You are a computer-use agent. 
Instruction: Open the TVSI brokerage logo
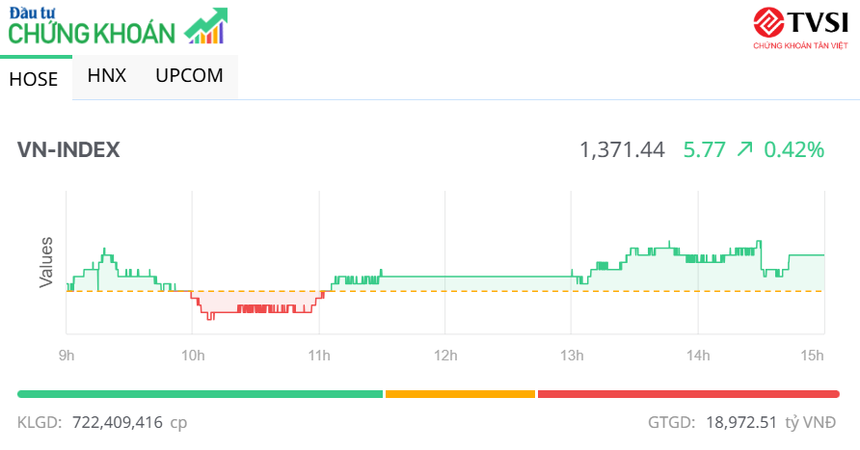tap(799, 29)
